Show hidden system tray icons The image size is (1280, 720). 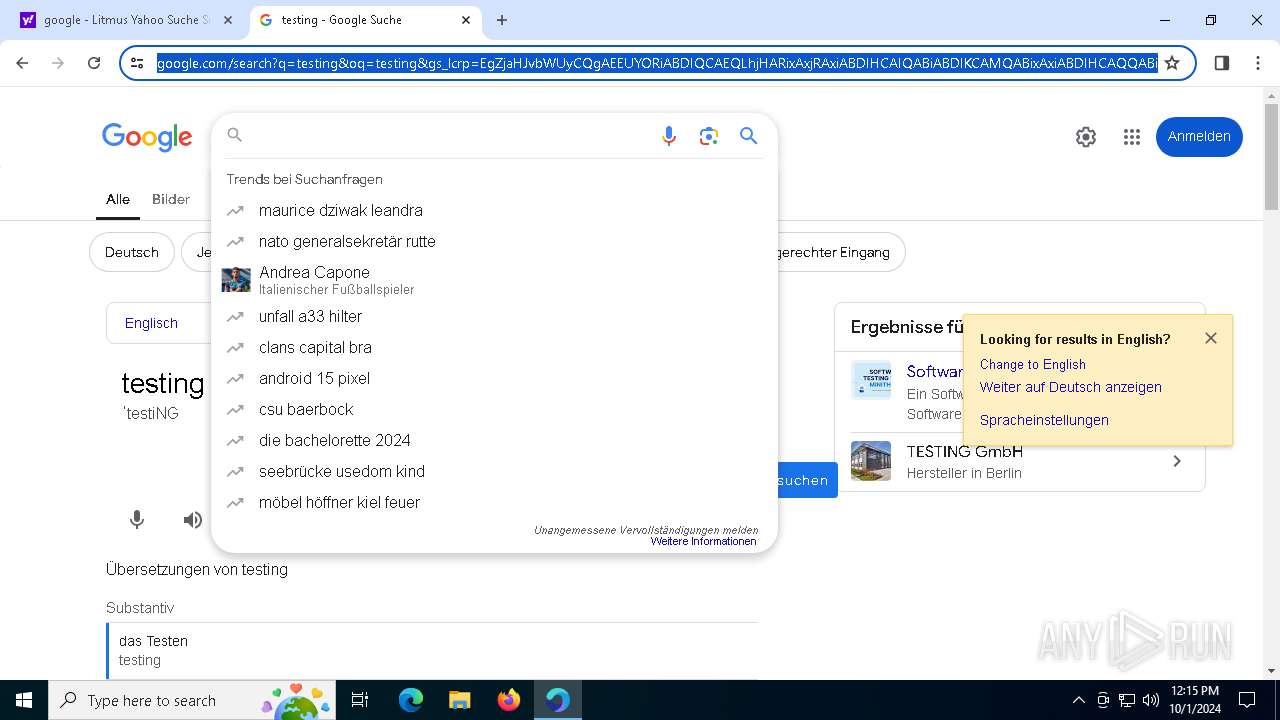click(x=1078, y=700)
